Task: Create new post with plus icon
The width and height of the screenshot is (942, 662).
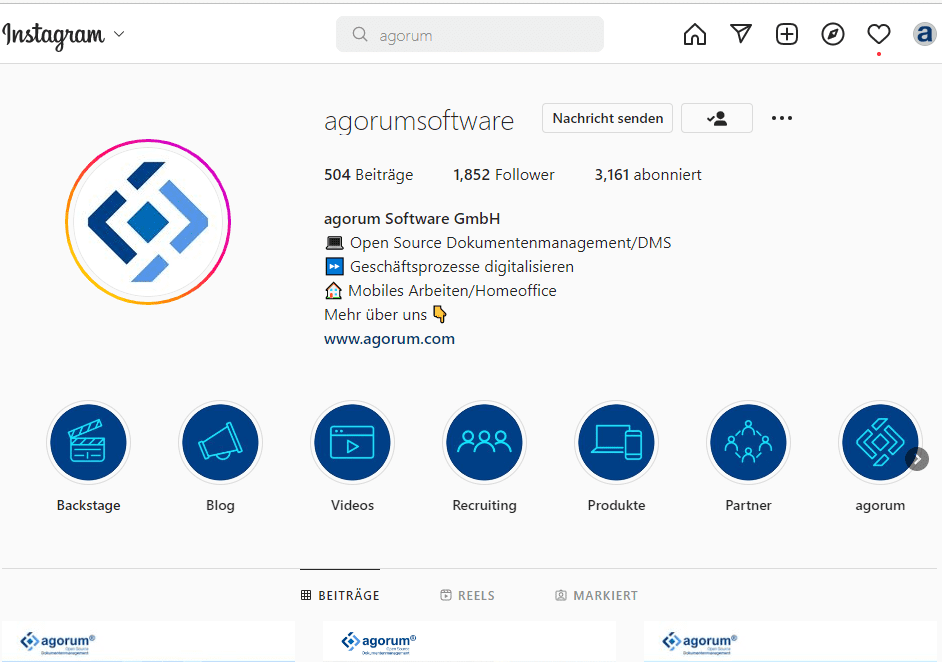Action: pos(786,34)
